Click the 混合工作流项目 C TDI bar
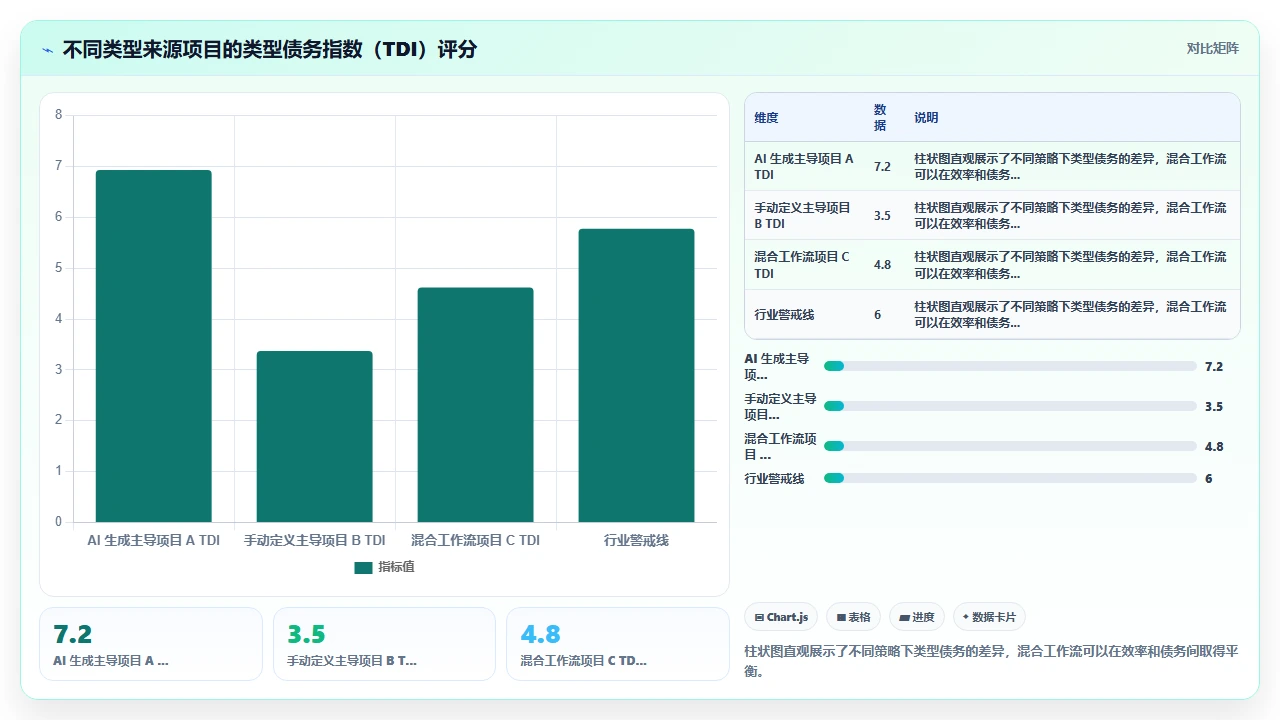Image resolution: width=1280 pixels, height=720 pixels. (476, 405)
